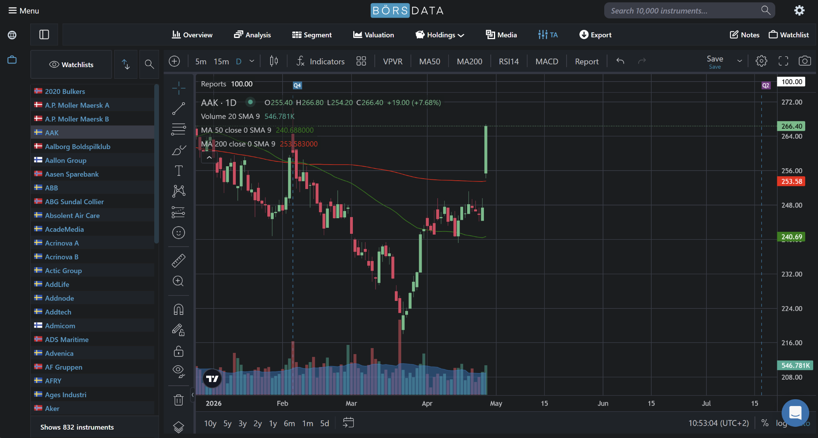The height and width of the screenshot is (438, 818).
Task: Select the ruler measure tool
Action: (x=178, y=260)
